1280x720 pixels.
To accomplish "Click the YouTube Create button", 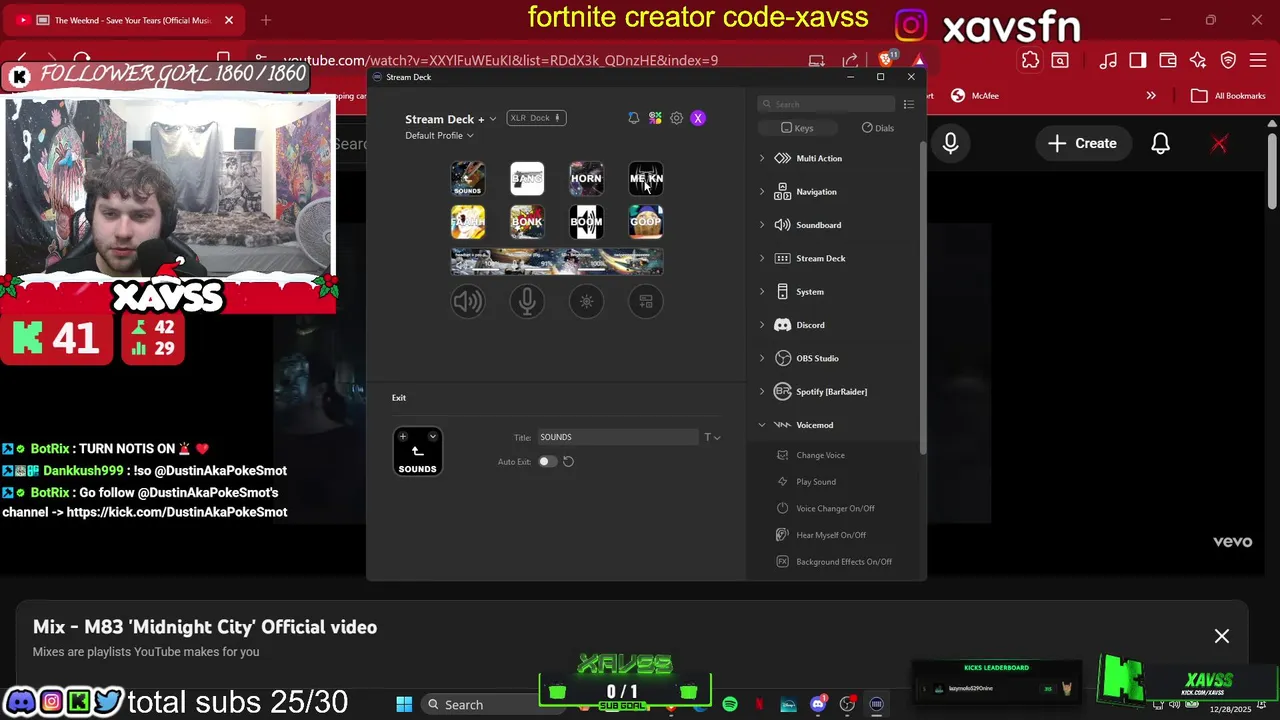I will pos(1082,143).
